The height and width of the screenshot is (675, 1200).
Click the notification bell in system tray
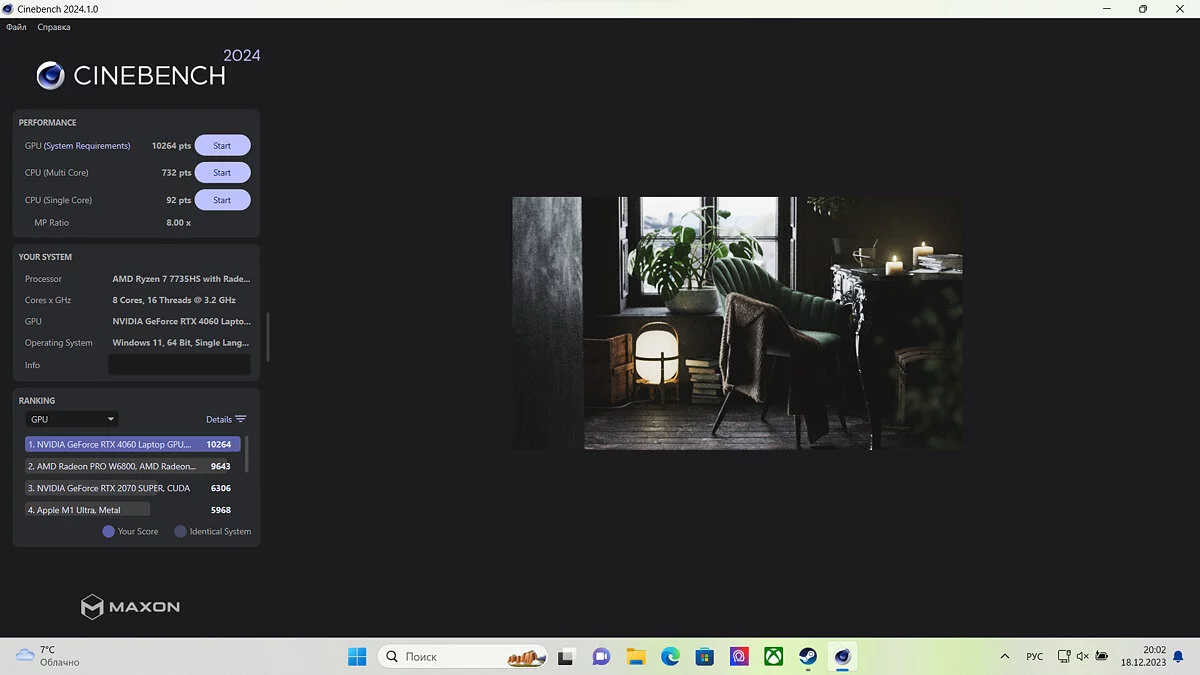[1177, 656]
